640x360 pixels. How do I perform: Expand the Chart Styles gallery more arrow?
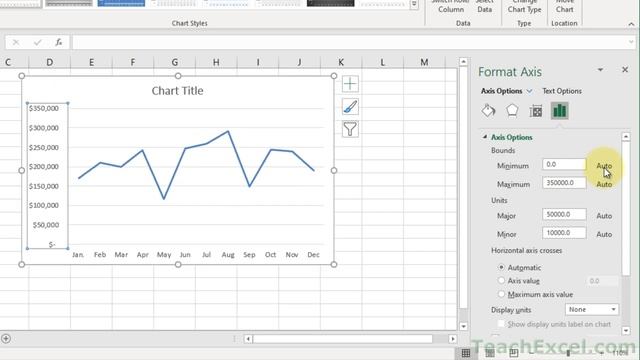point(414,4)
